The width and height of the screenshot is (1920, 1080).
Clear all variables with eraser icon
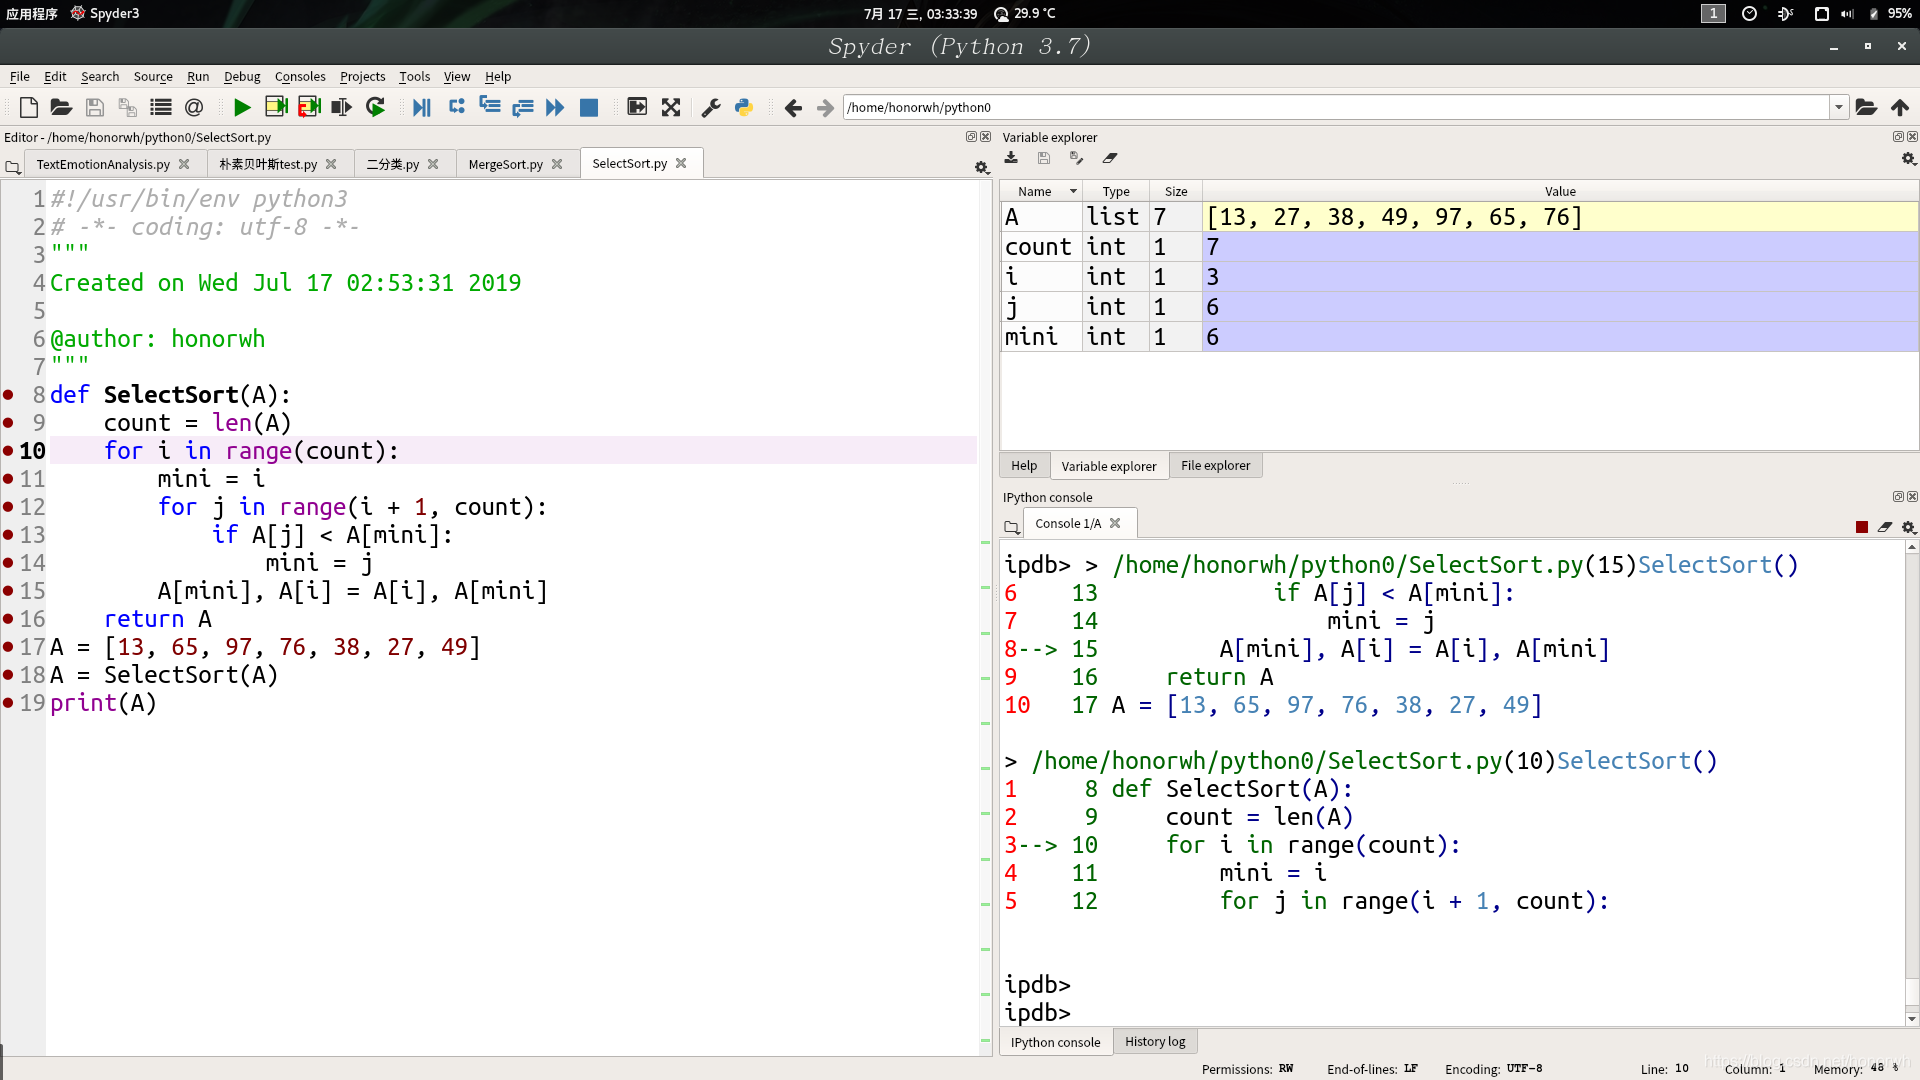(x=1110, y=158)
